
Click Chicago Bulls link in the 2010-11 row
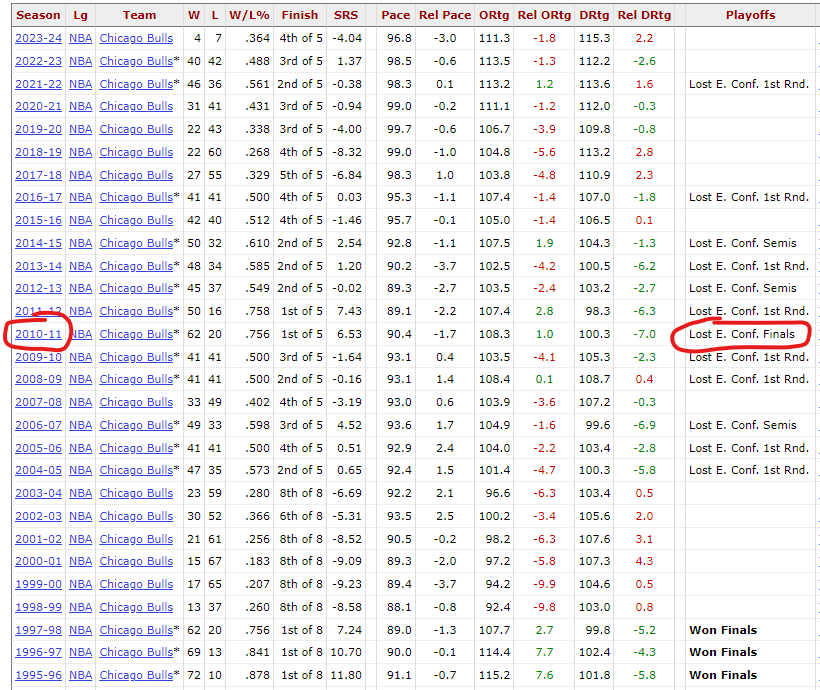(136, 334)
